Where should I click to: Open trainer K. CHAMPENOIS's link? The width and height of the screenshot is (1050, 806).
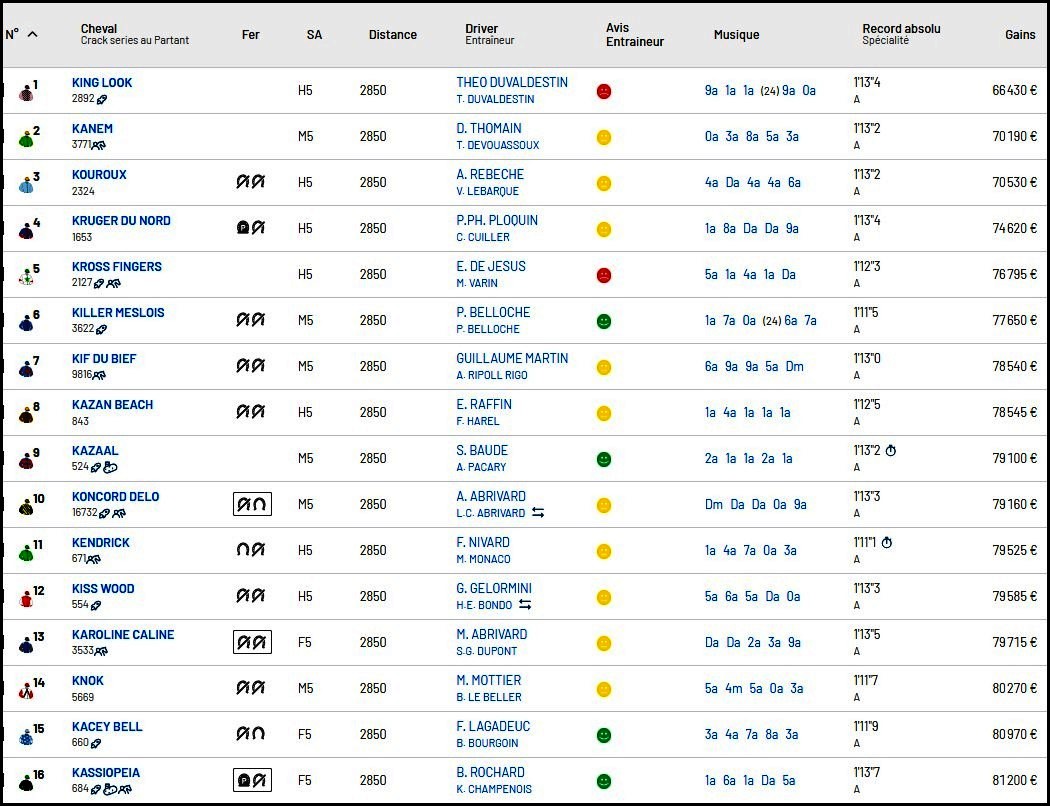coord(494,789)
